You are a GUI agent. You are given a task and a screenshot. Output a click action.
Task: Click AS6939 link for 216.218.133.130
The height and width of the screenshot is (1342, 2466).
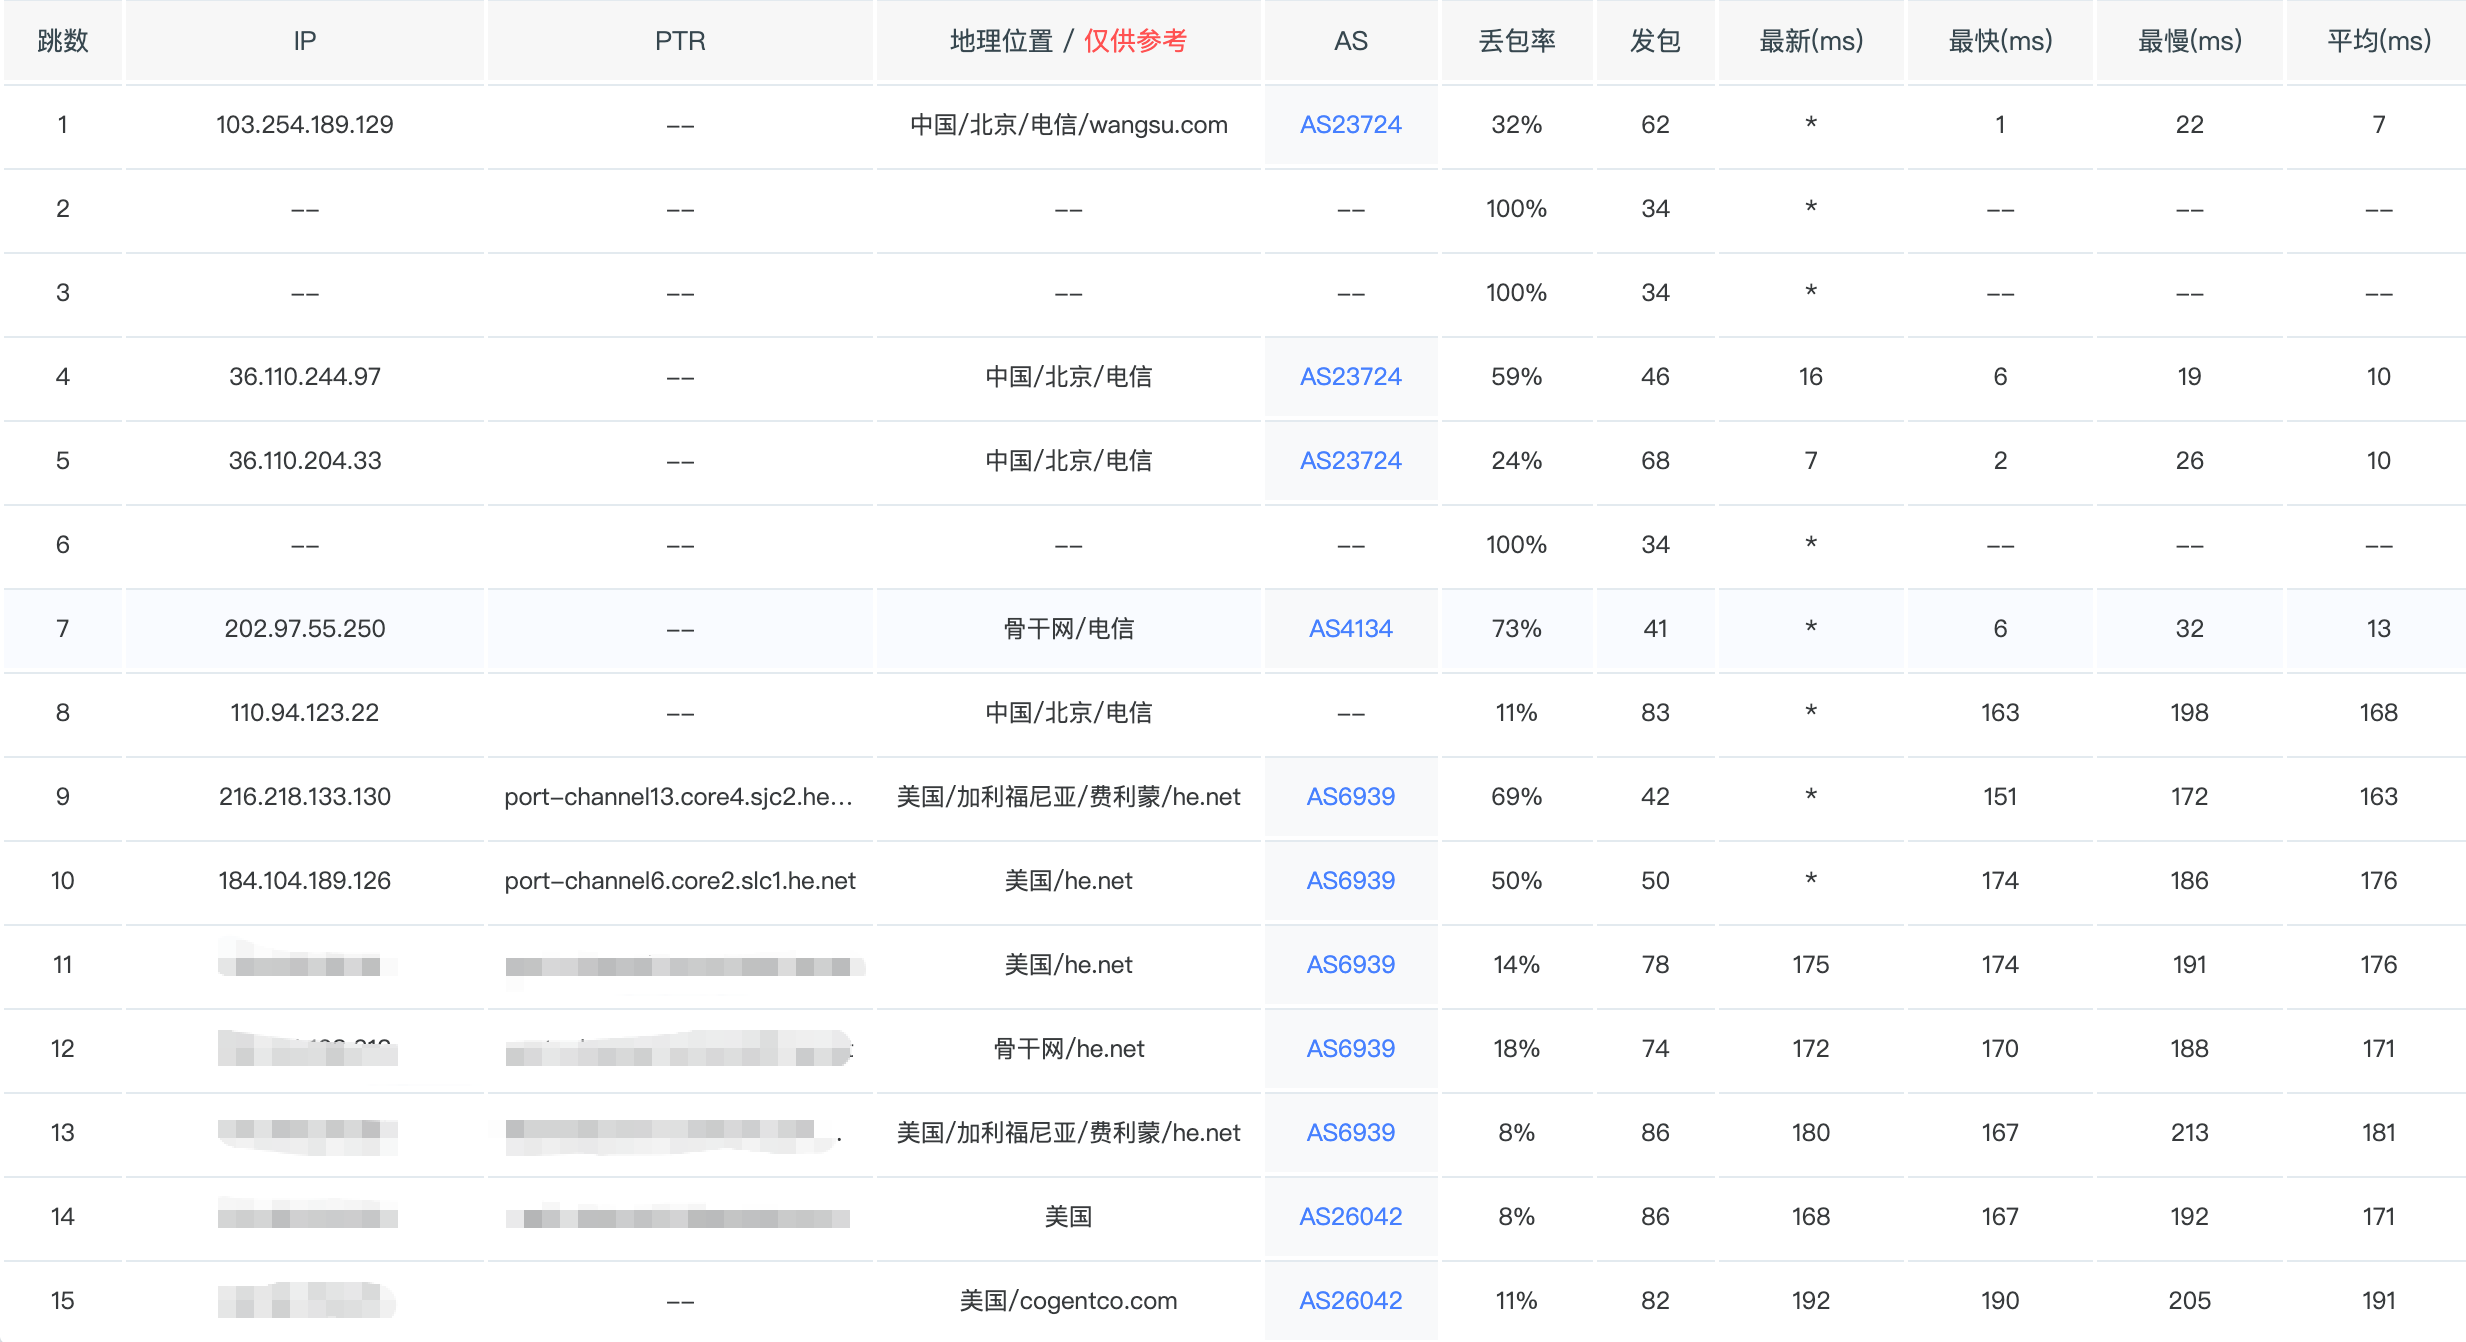(1350, 797)
